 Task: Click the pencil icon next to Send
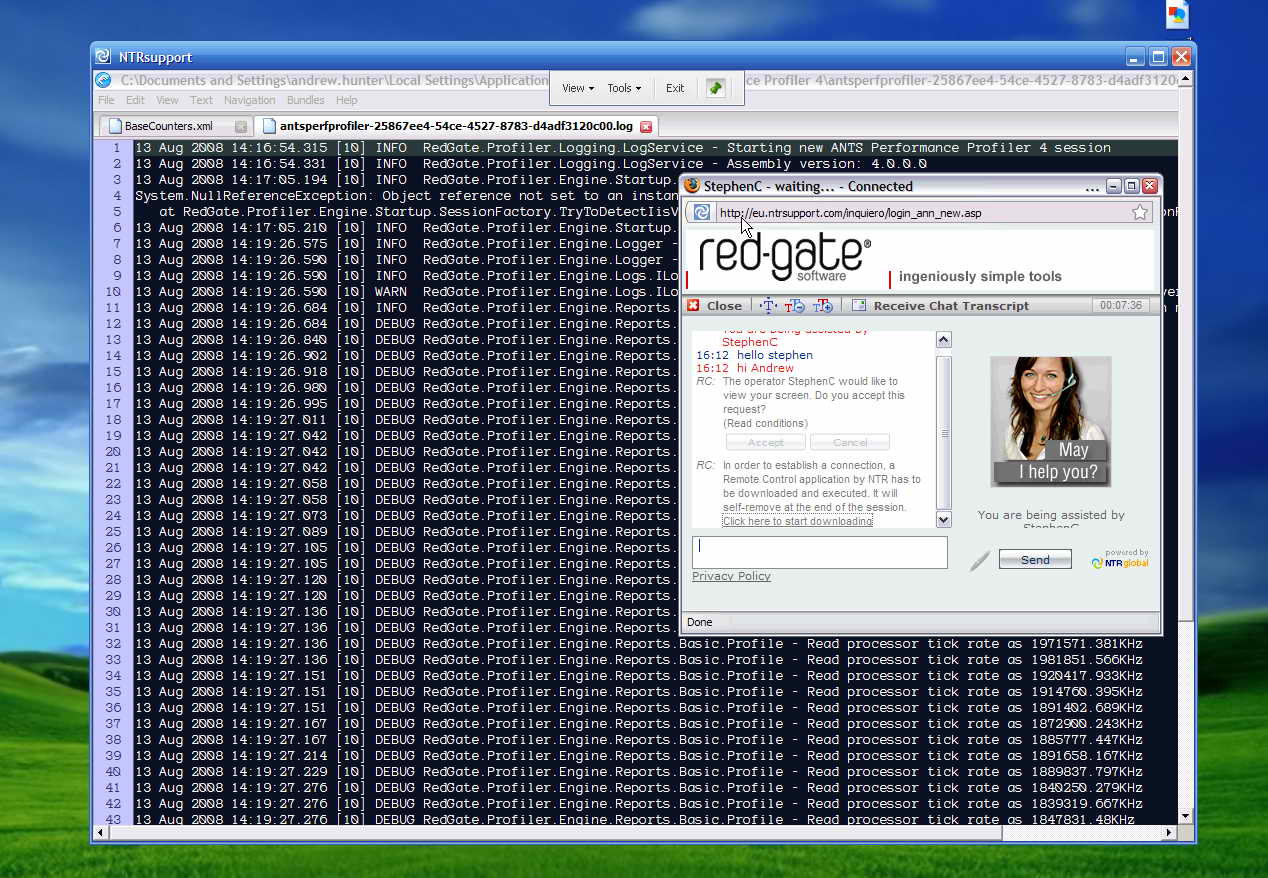click(x=980, y=560)
